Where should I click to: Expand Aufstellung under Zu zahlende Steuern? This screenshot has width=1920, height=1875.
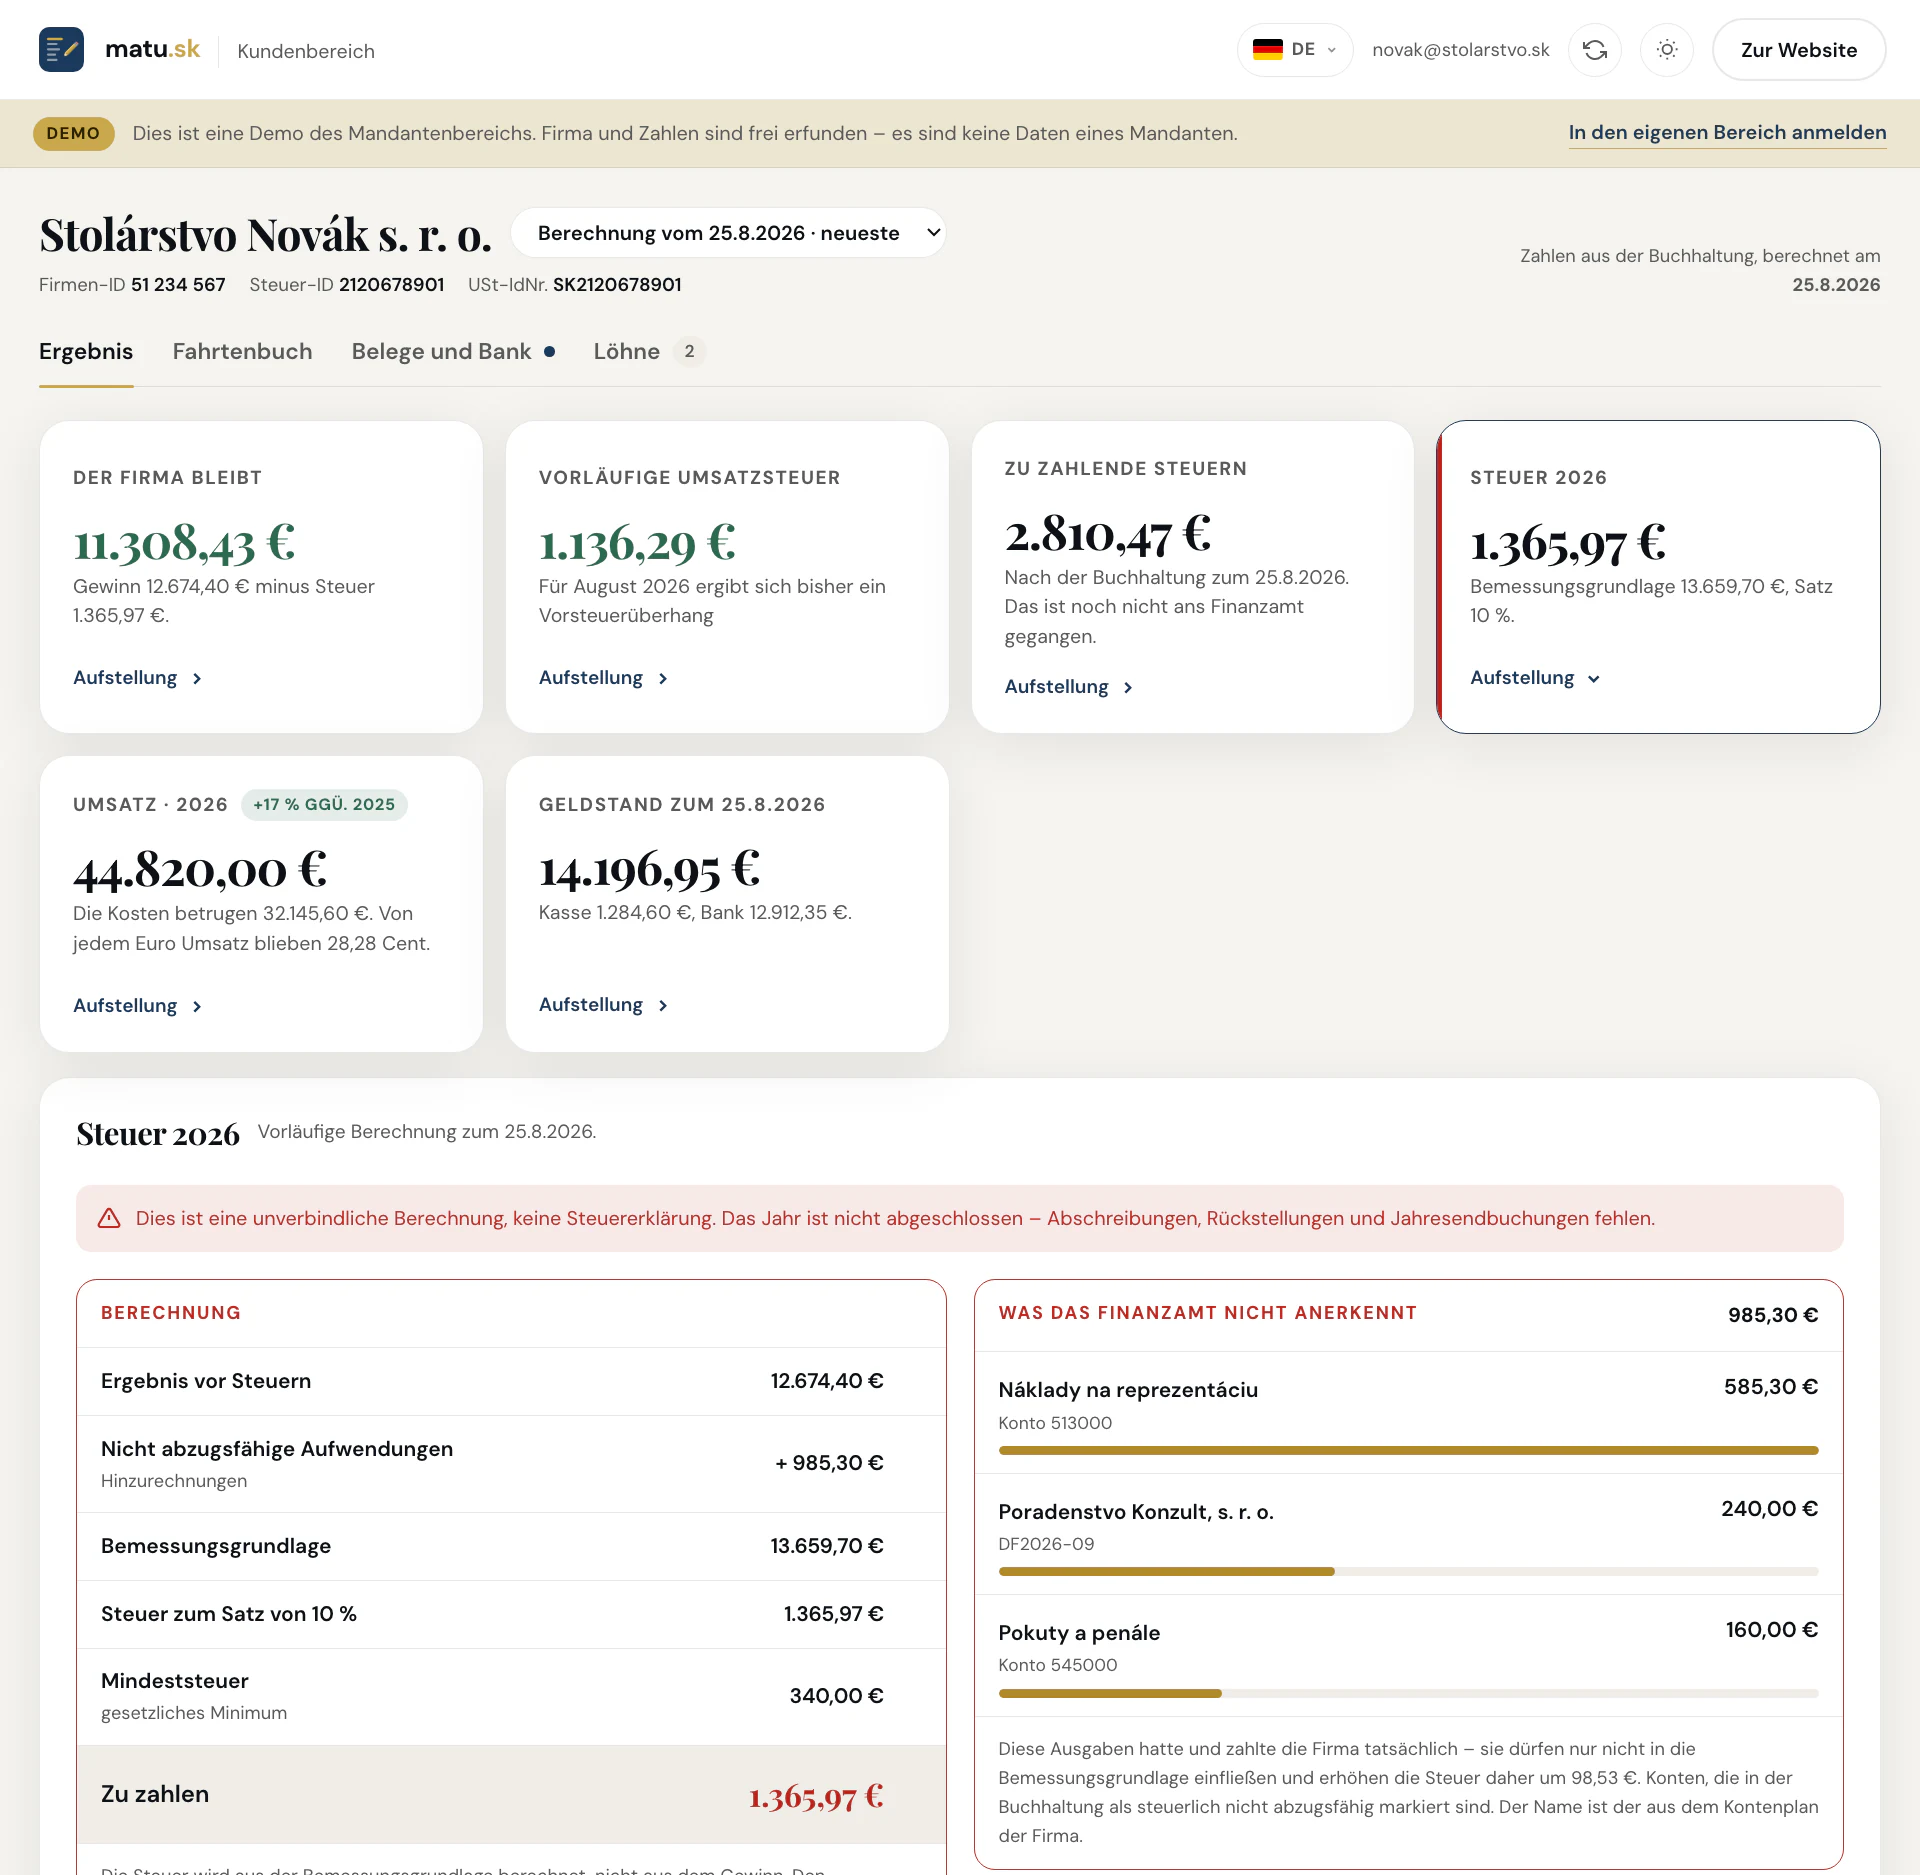coord(1069,687)
